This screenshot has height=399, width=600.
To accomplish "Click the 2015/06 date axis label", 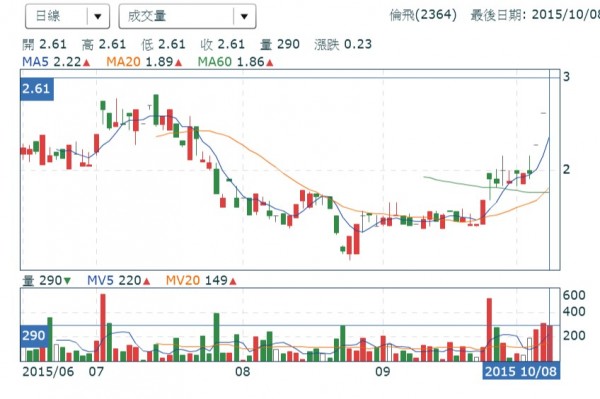I will click(48, 371).
